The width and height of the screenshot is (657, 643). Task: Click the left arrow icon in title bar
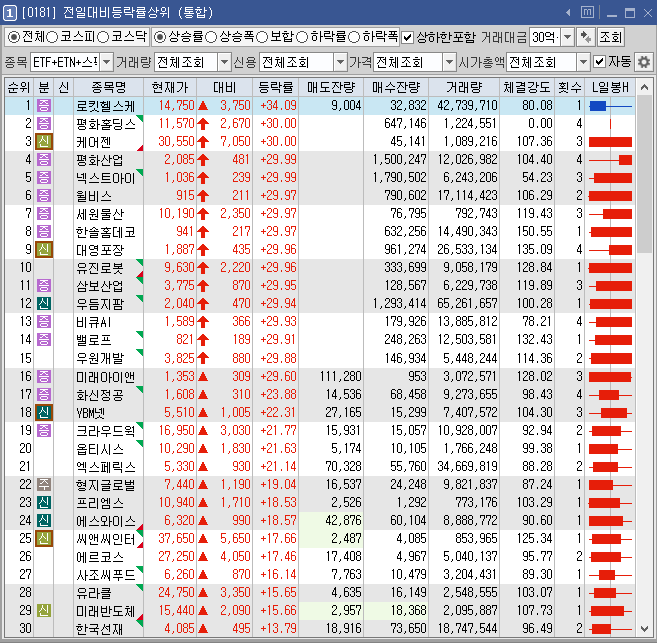click(x=568, y=13)
